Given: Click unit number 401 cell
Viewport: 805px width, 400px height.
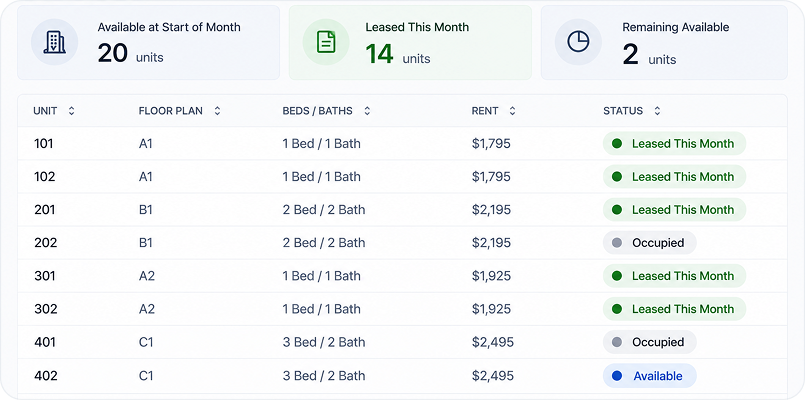Looking at the screenshot, I should pyautogui.click(x=45, y=342).
